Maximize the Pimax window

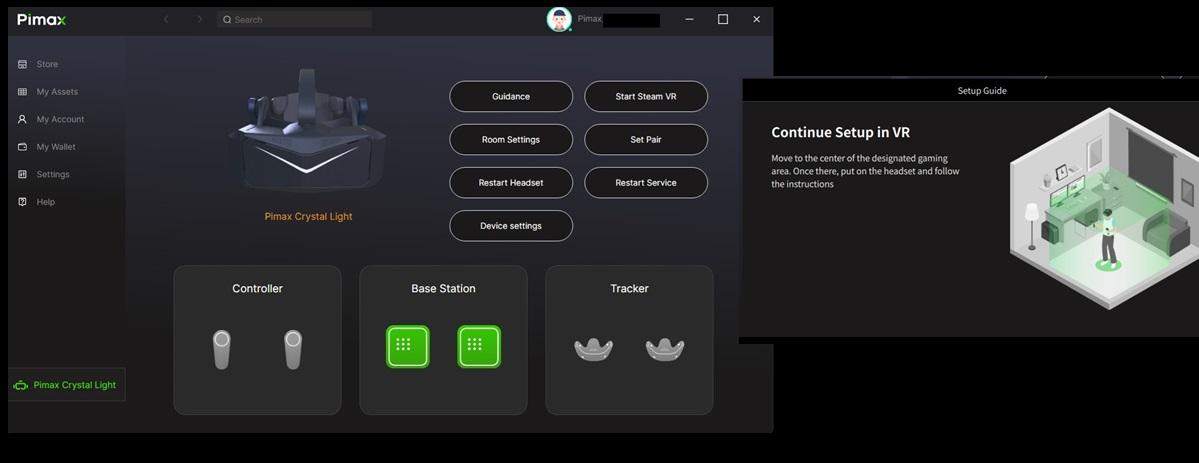pyautogui.click(x=723, y=19)
